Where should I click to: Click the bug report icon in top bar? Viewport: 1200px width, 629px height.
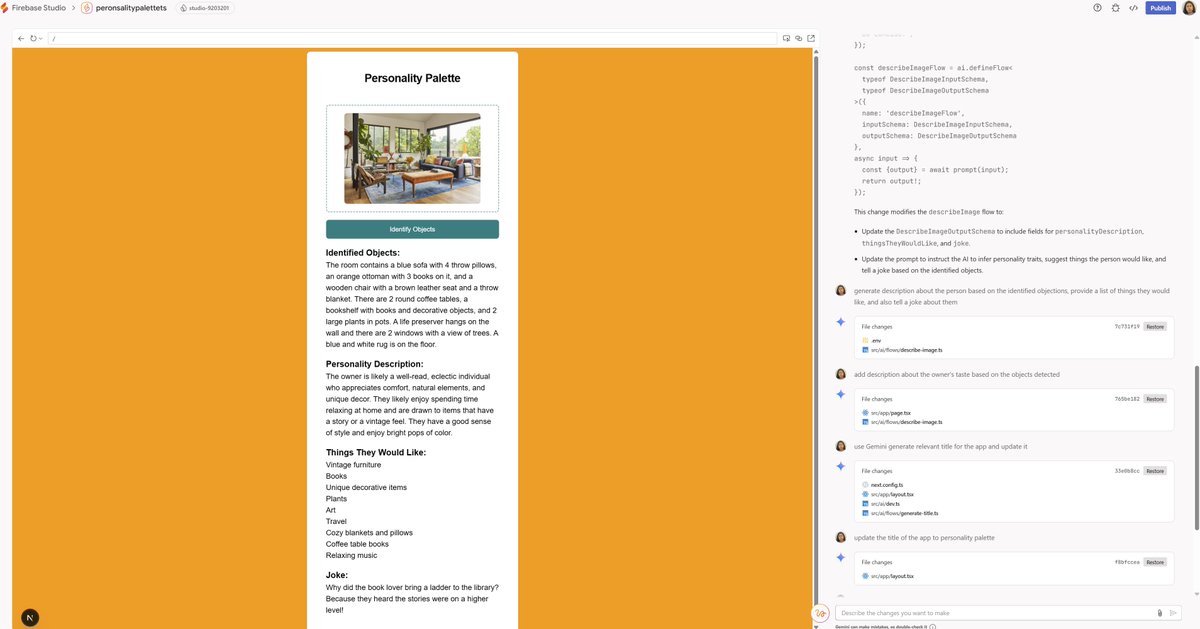pyautogui.click(x=1115, y=7)
